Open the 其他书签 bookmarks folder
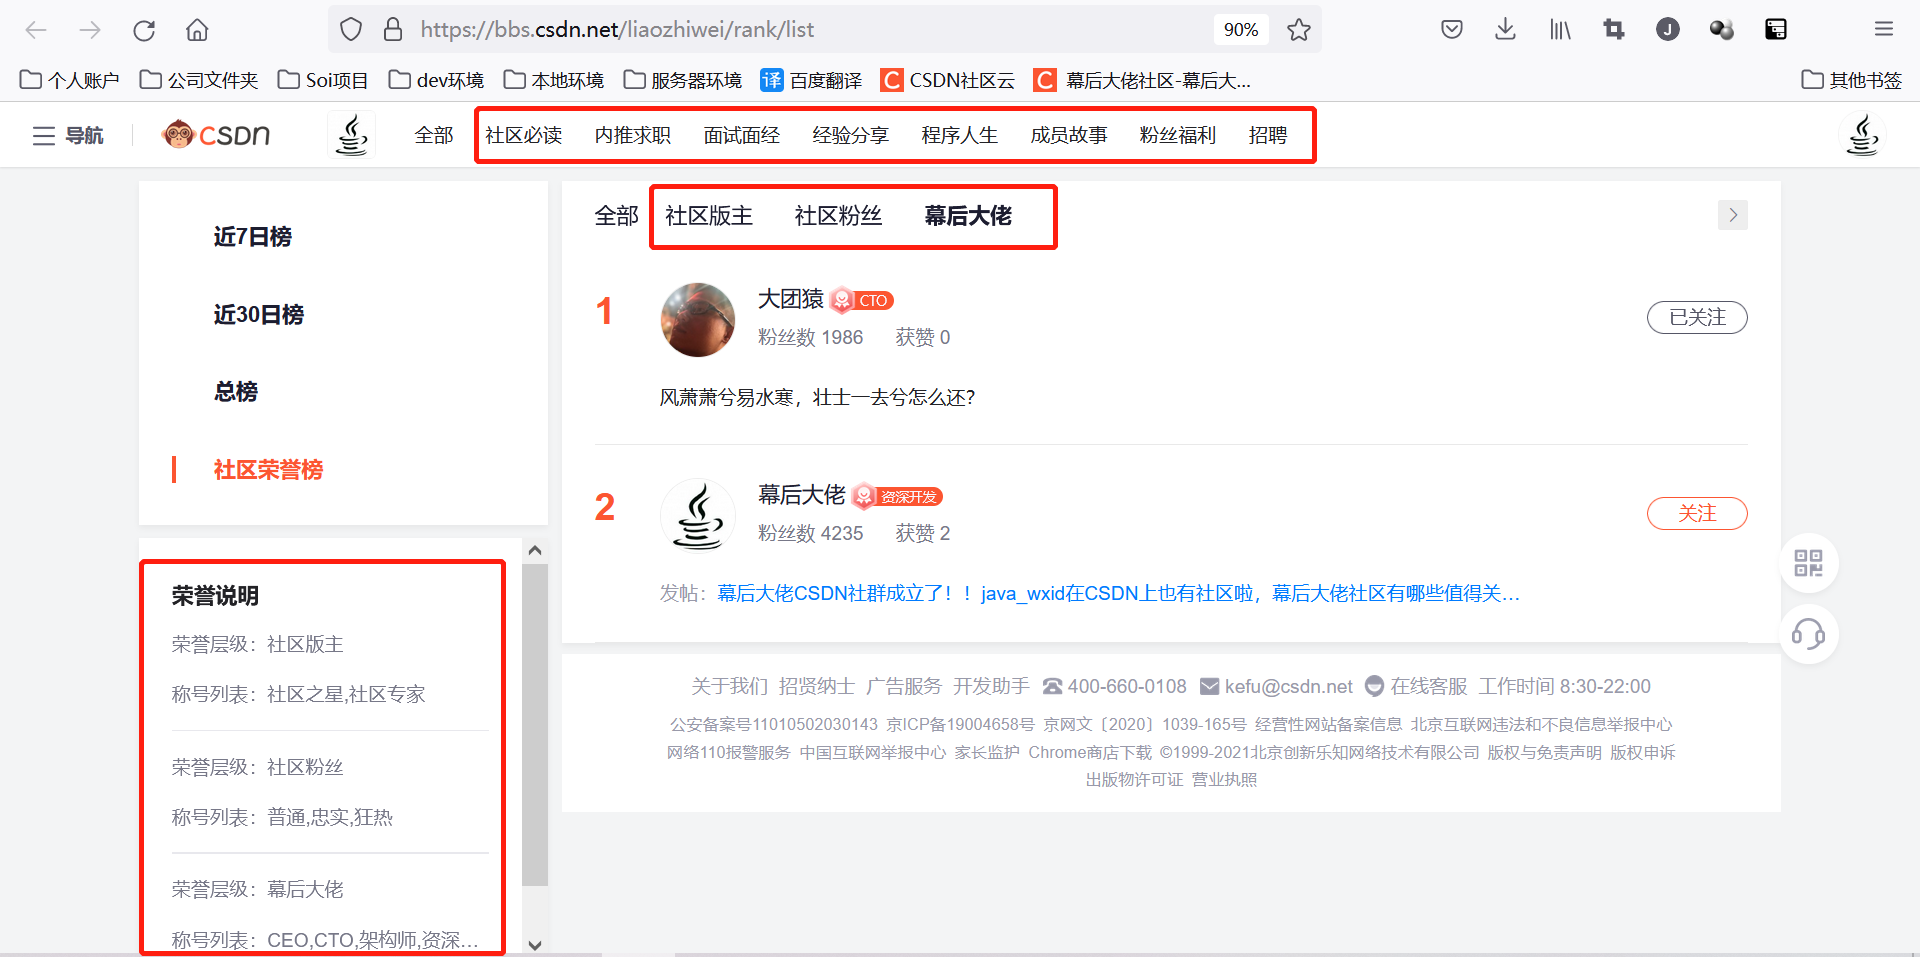Screen dimensions: 1920x957 tap(1851, 80)
